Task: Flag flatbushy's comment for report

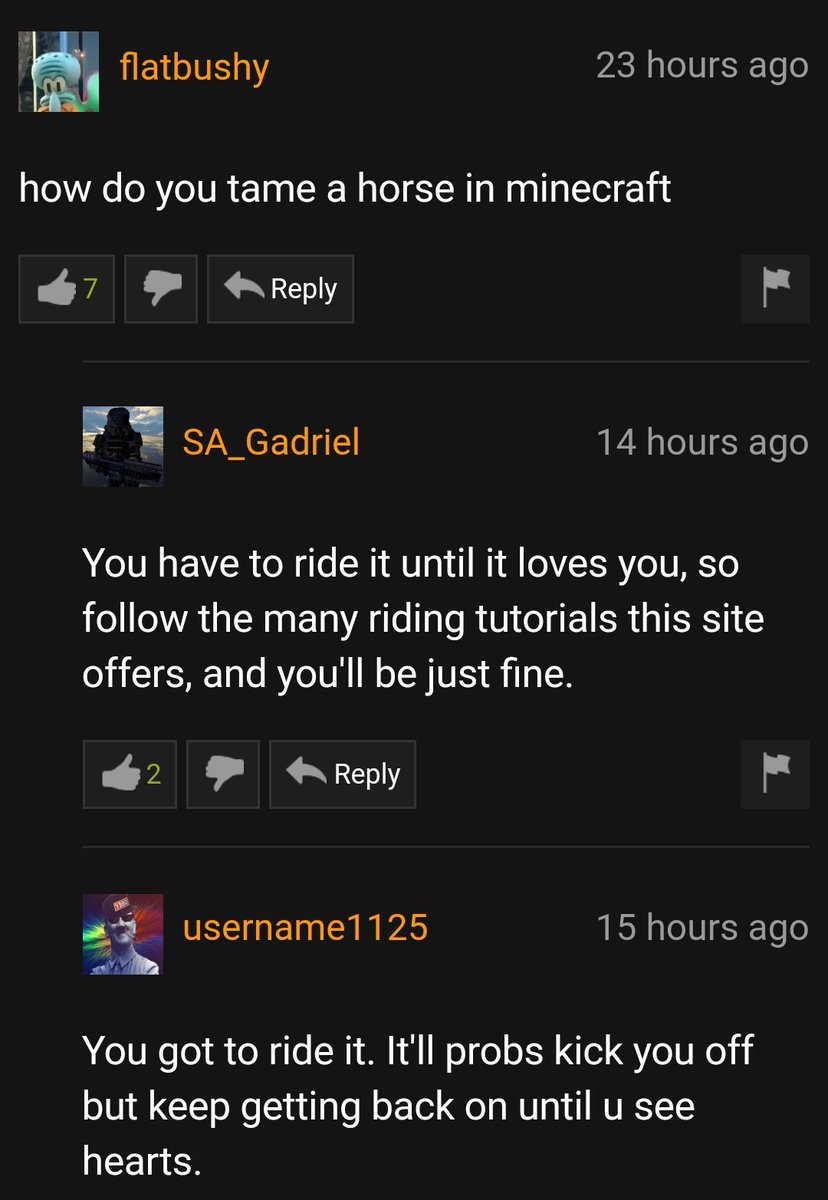Action: tap(775, 289)
